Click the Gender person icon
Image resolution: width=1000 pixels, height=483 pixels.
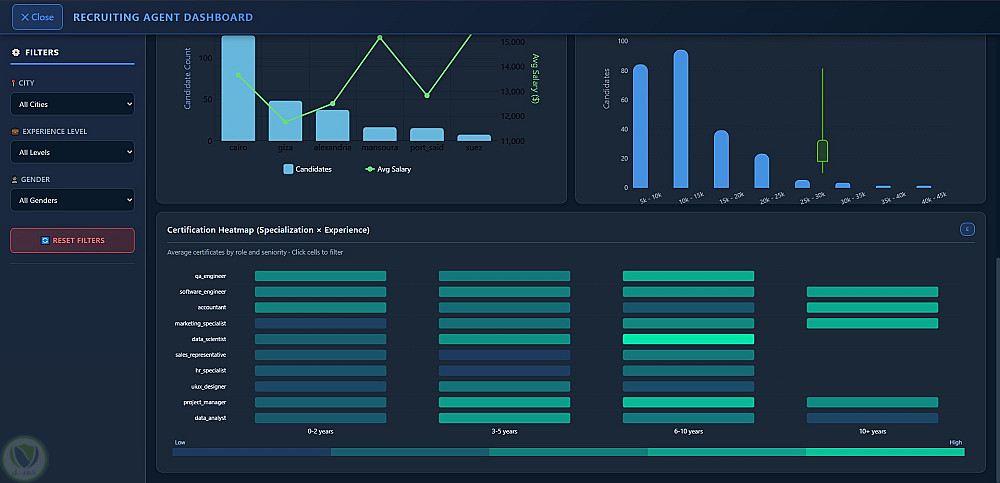tap(15, 180)
